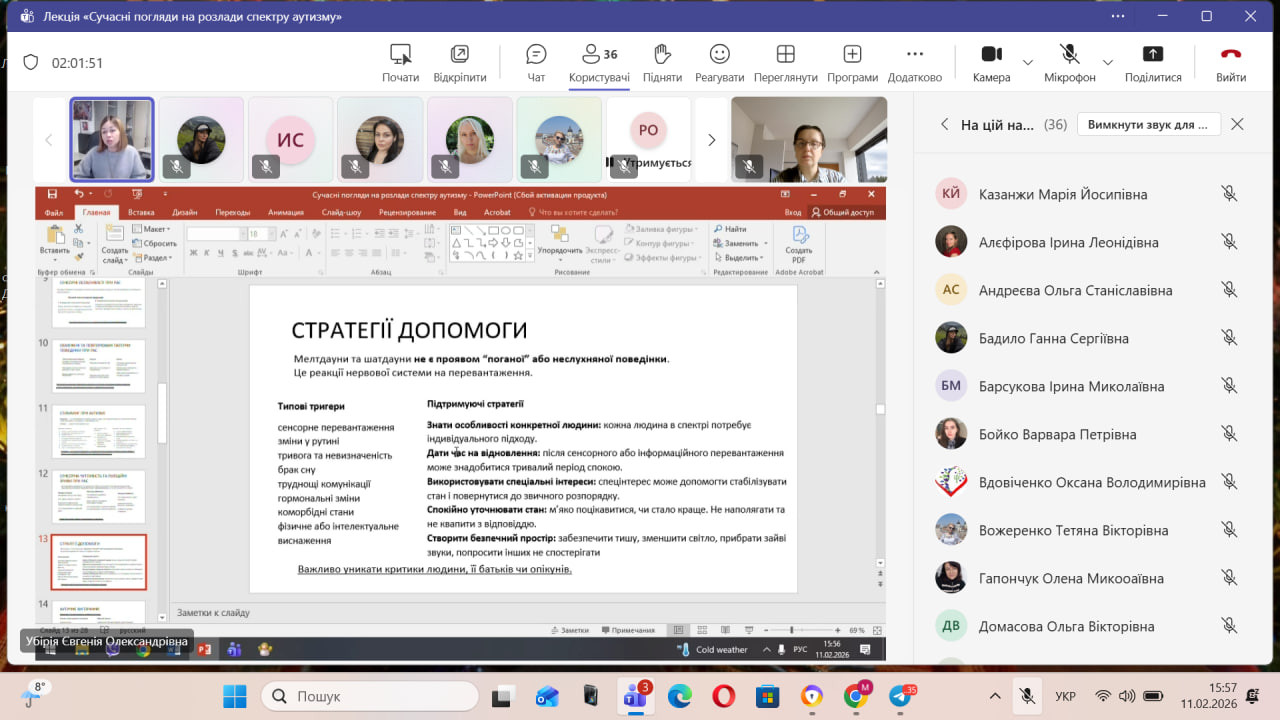Toggle the taskbar microphone mute icon
The image size is (1280, 720).
click(x=1026, y=696)
